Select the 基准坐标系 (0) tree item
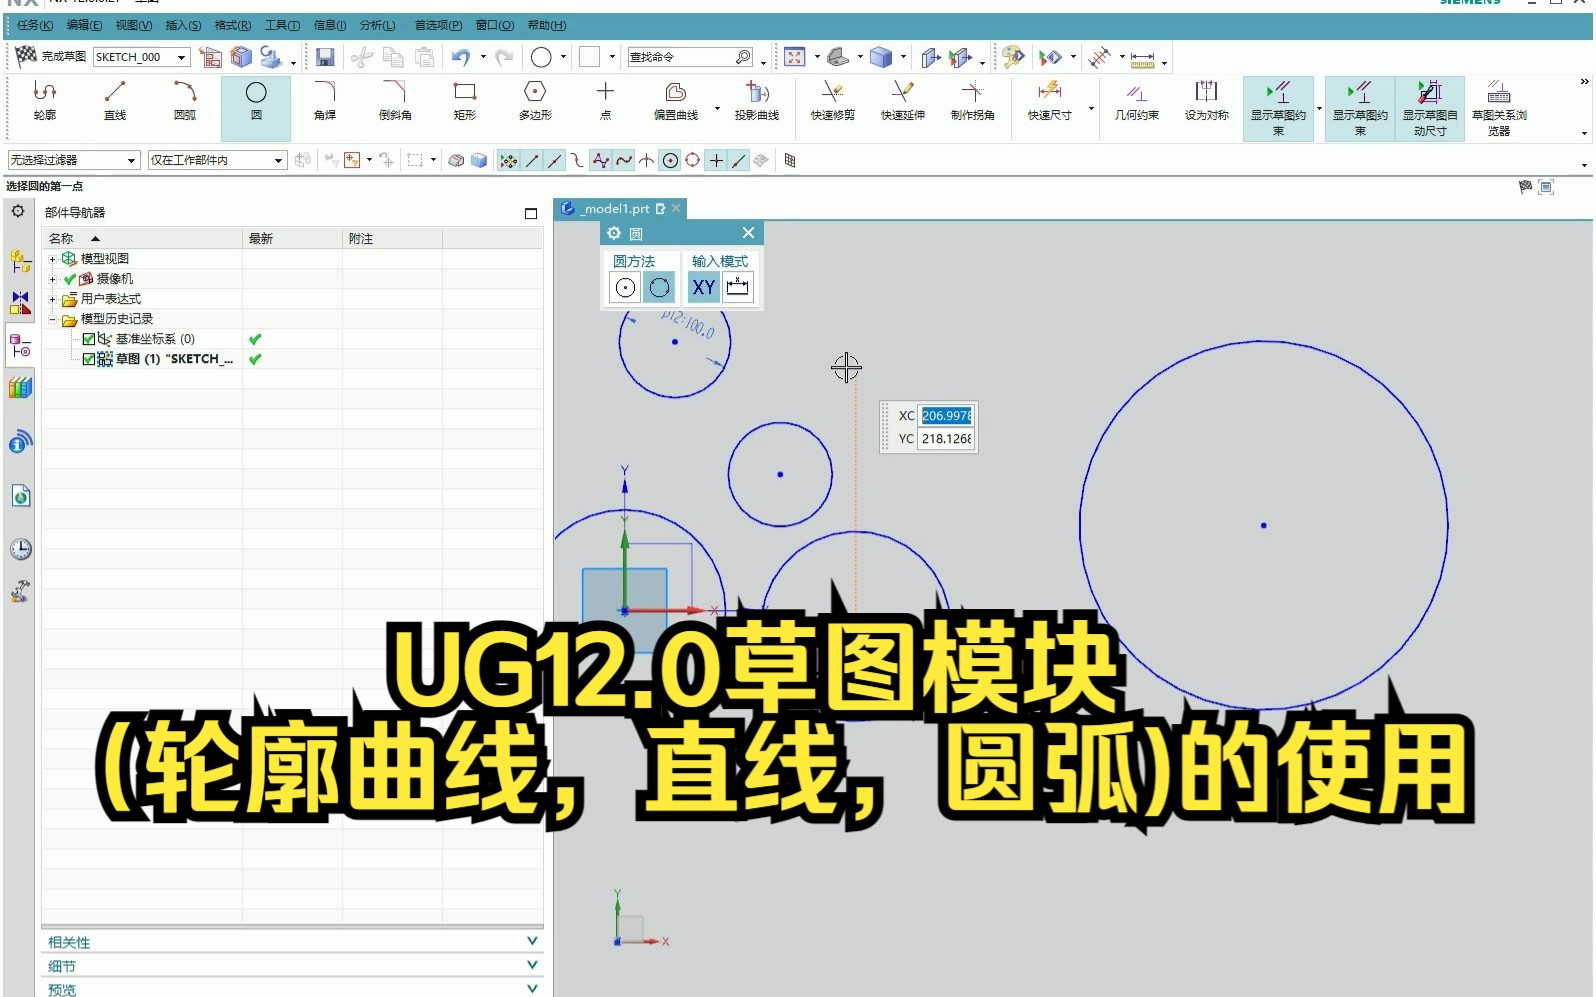1596x997 pixels. [x=155, y=339]
